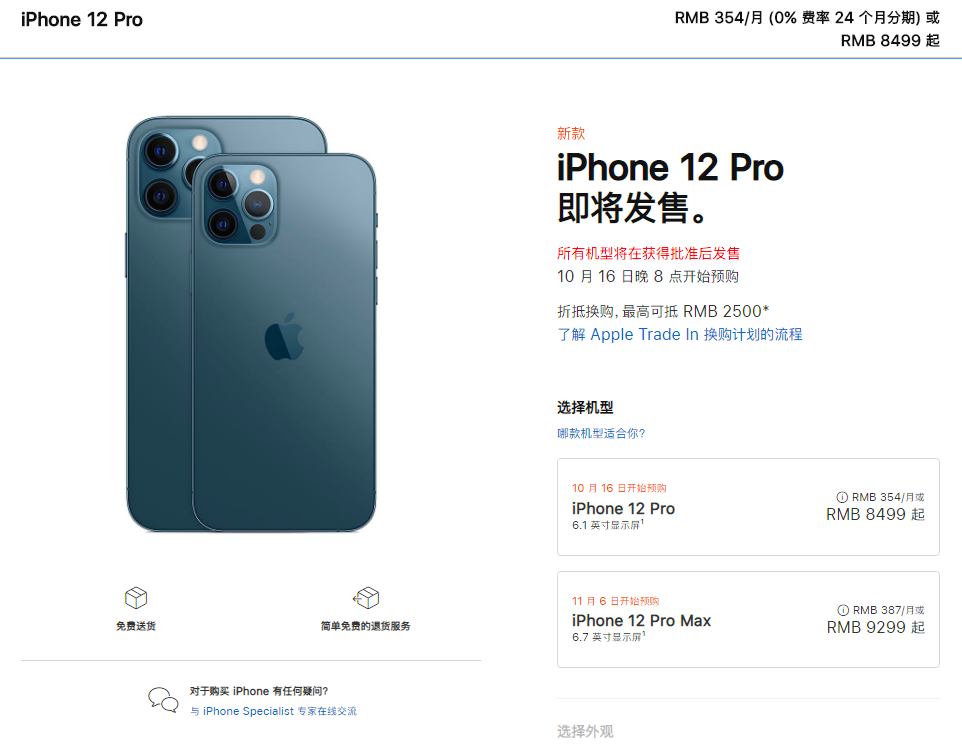The image size is (962, 748).
Task: Open the Apple Trade In 换购计划 link
Action: pos(679,334)
